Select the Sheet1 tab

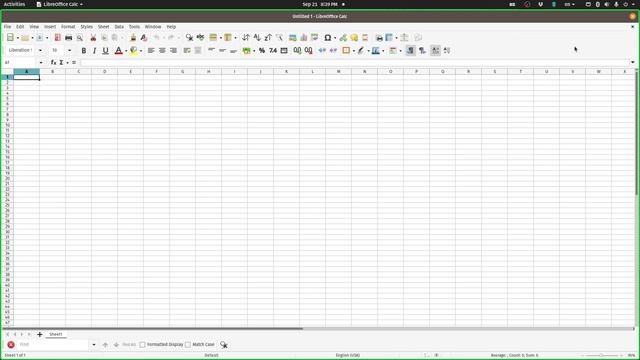pyautogui.click(x=56, y=334)
